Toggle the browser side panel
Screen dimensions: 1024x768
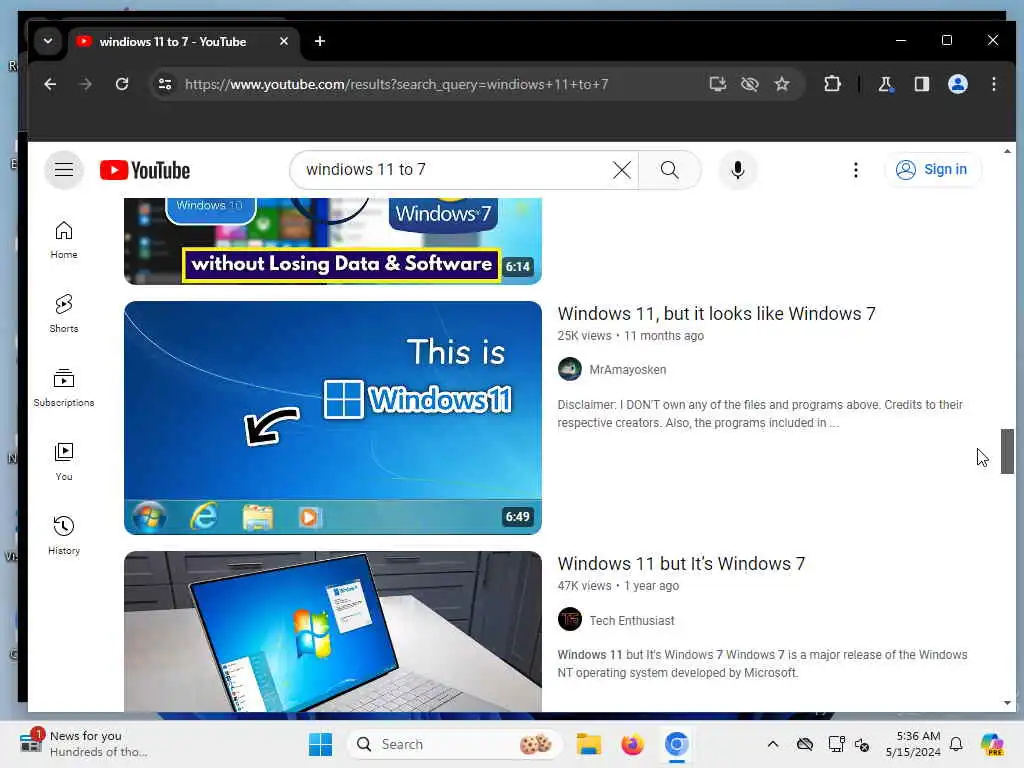[x=921, y=84]
